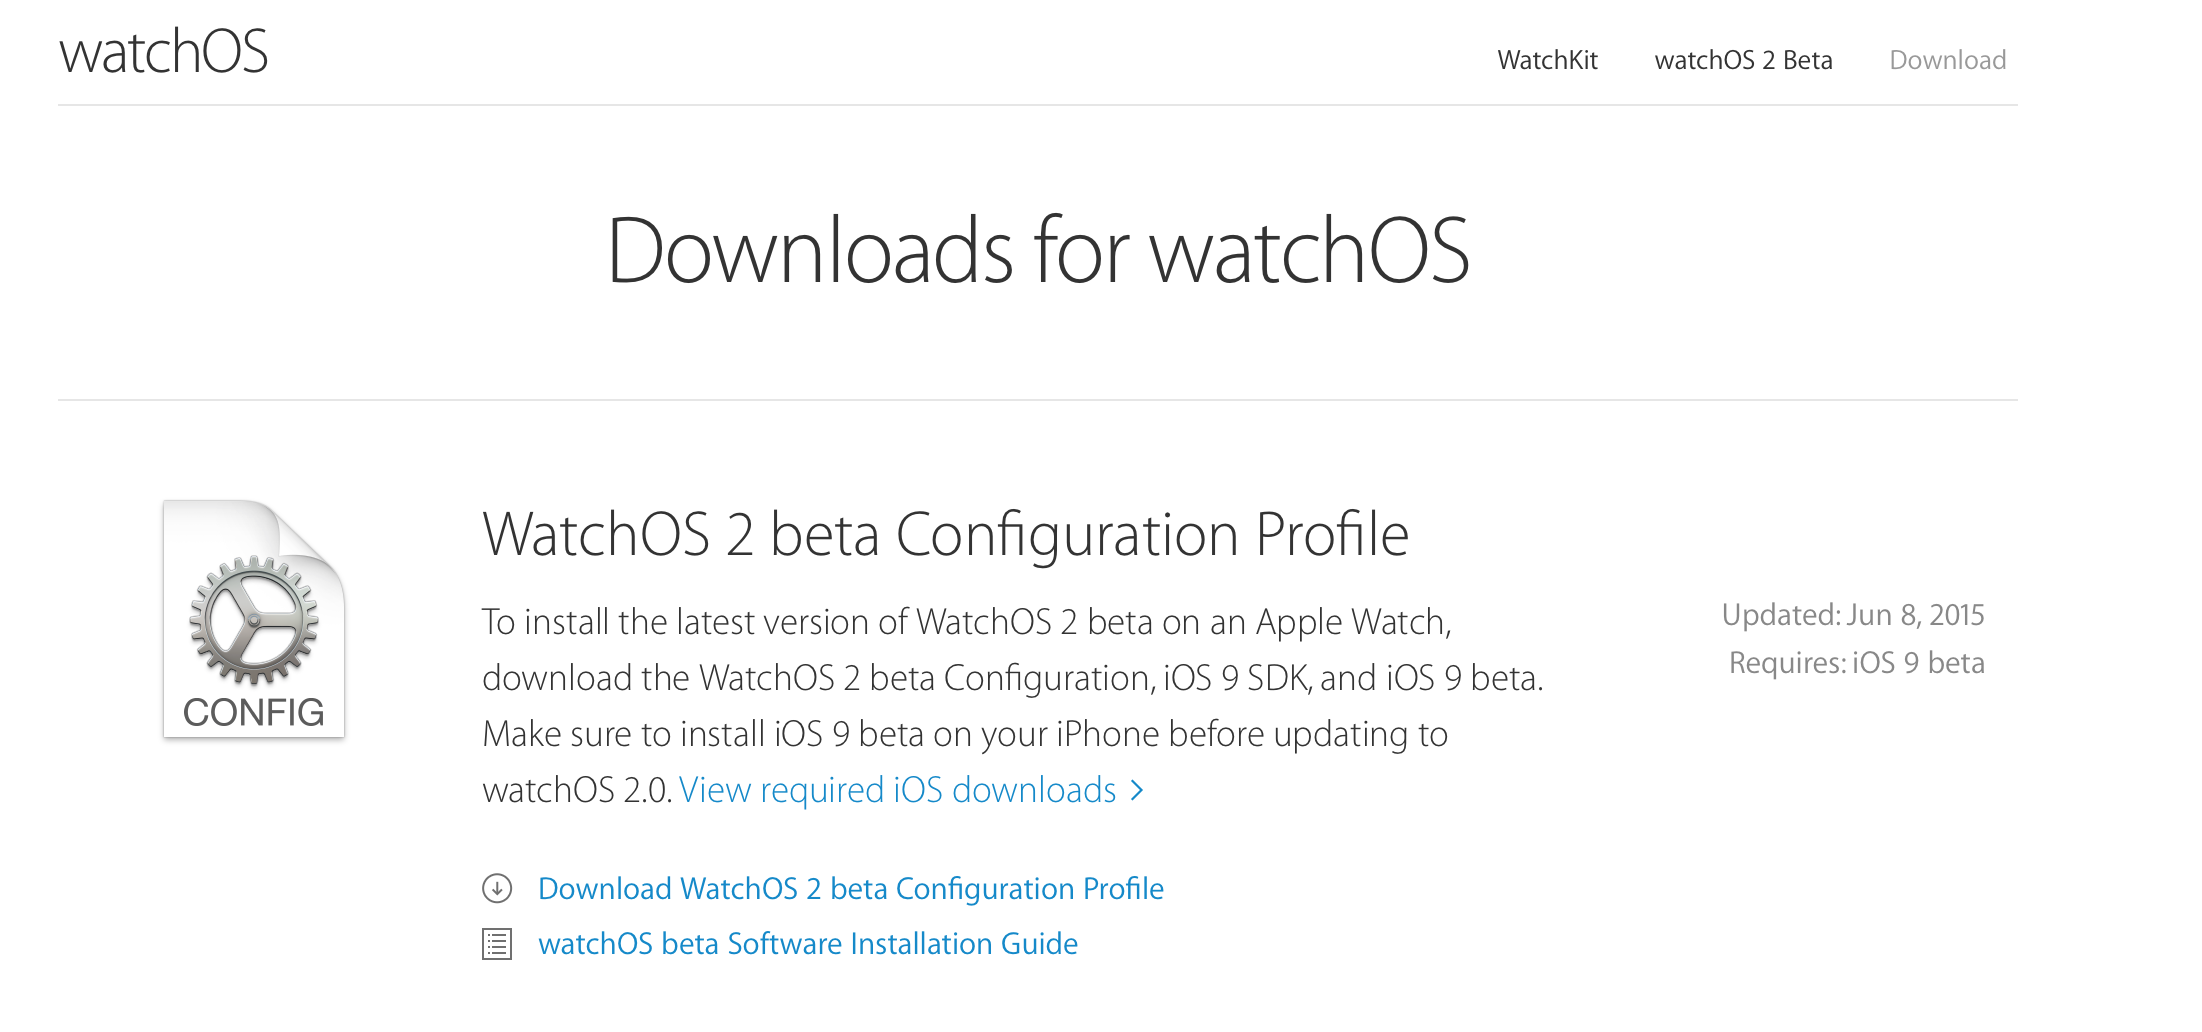2202x1032 pixels.
Task: Click the sentence starting "To install the latest version"
Action: [966, 622]
